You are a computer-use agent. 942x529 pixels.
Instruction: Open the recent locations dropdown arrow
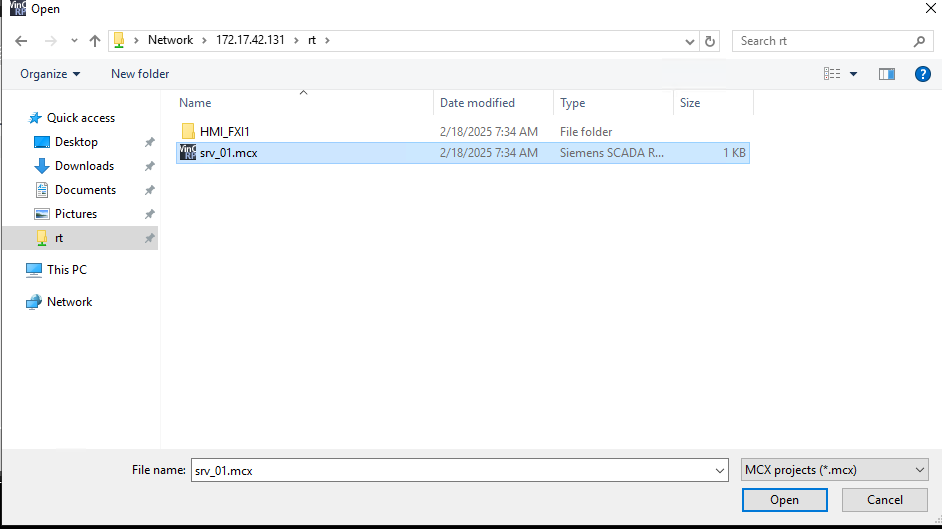(x=74, y=41)
